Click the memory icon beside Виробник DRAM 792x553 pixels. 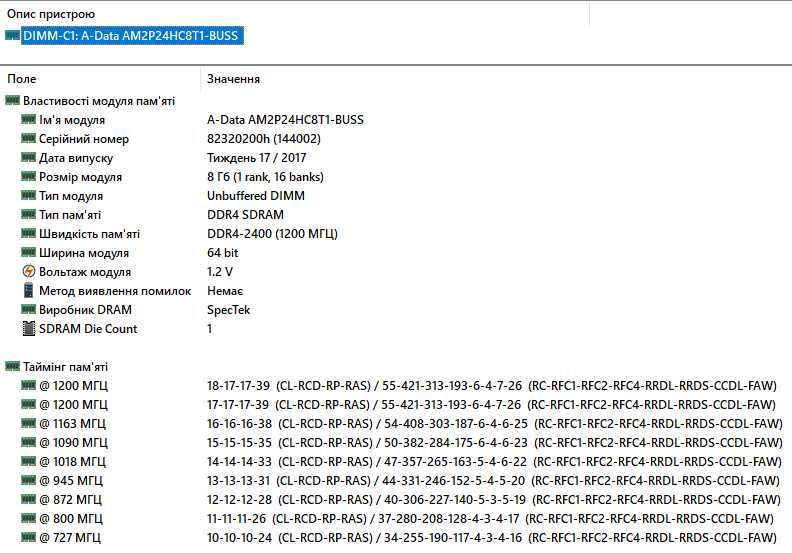point(28,309)
